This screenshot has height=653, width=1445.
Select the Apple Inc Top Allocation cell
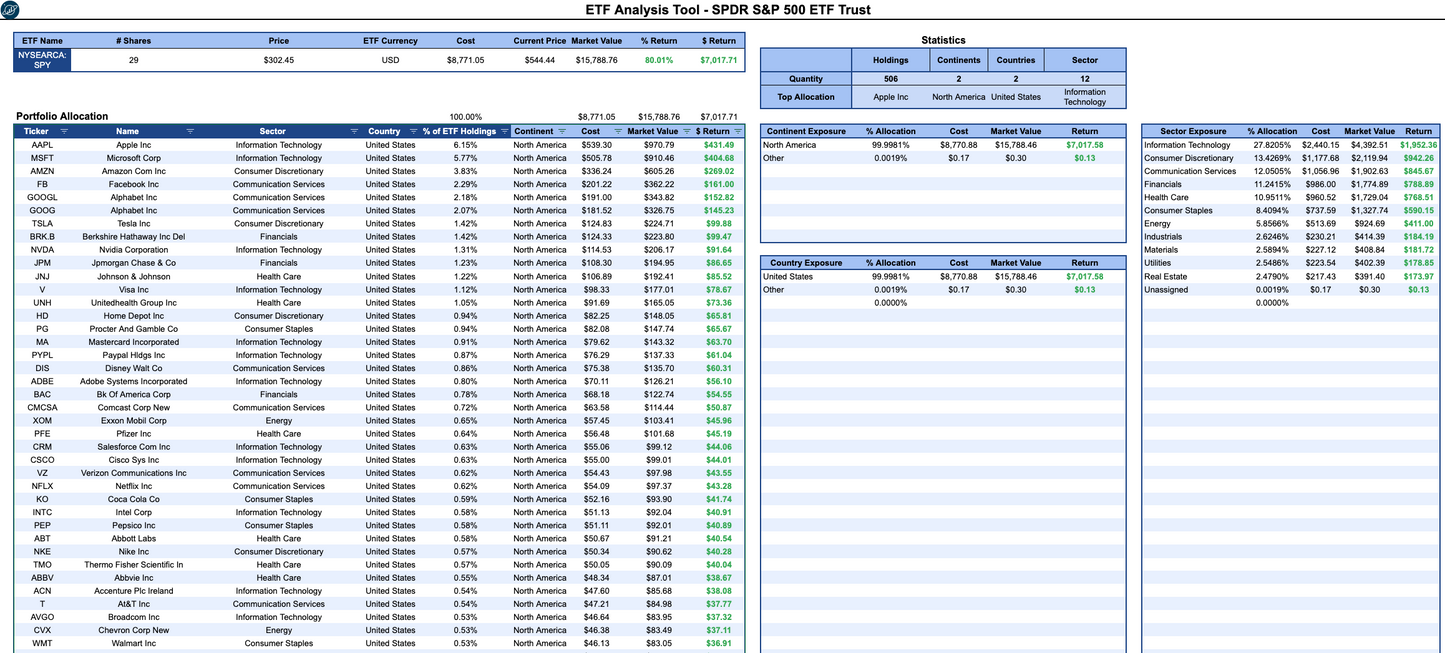(889, 96)
